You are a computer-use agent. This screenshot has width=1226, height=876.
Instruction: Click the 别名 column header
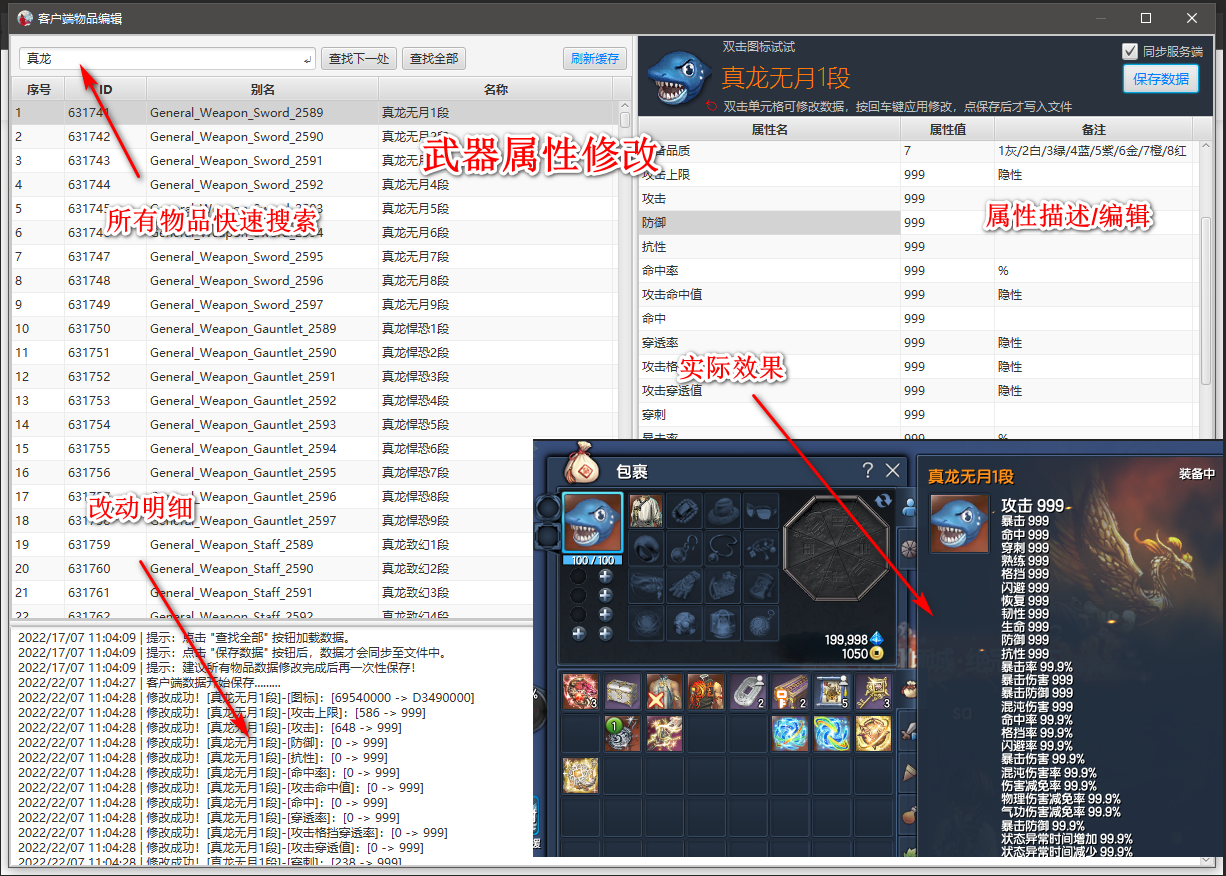263,89
